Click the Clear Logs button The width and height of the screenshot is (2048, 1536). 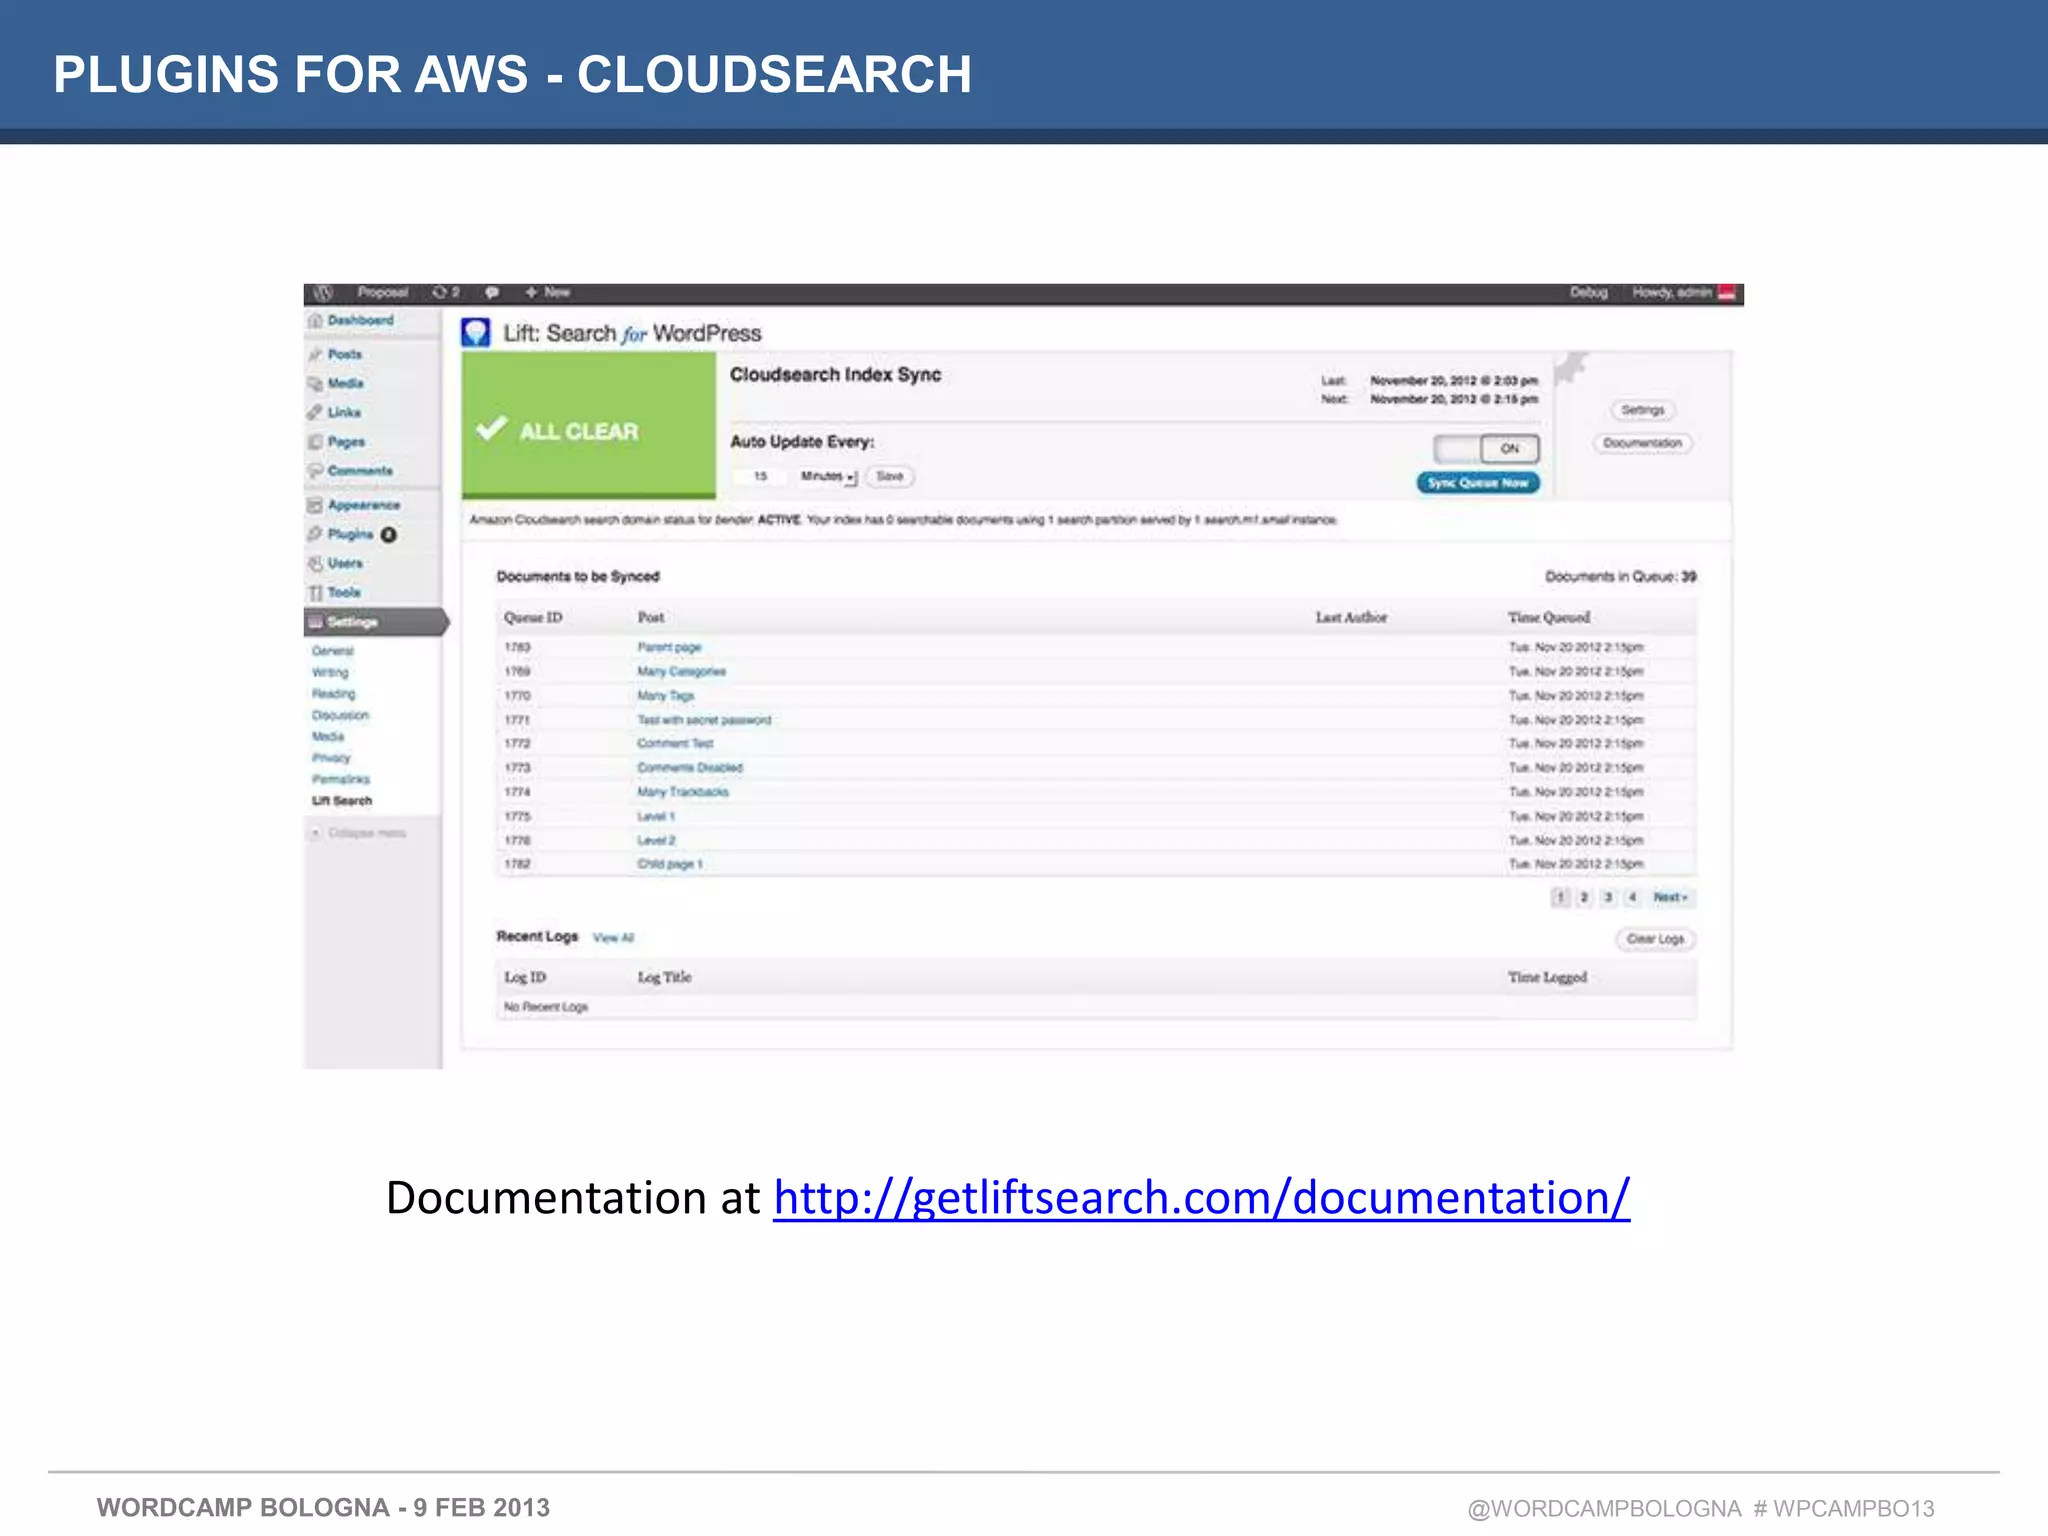(1656, 939)
